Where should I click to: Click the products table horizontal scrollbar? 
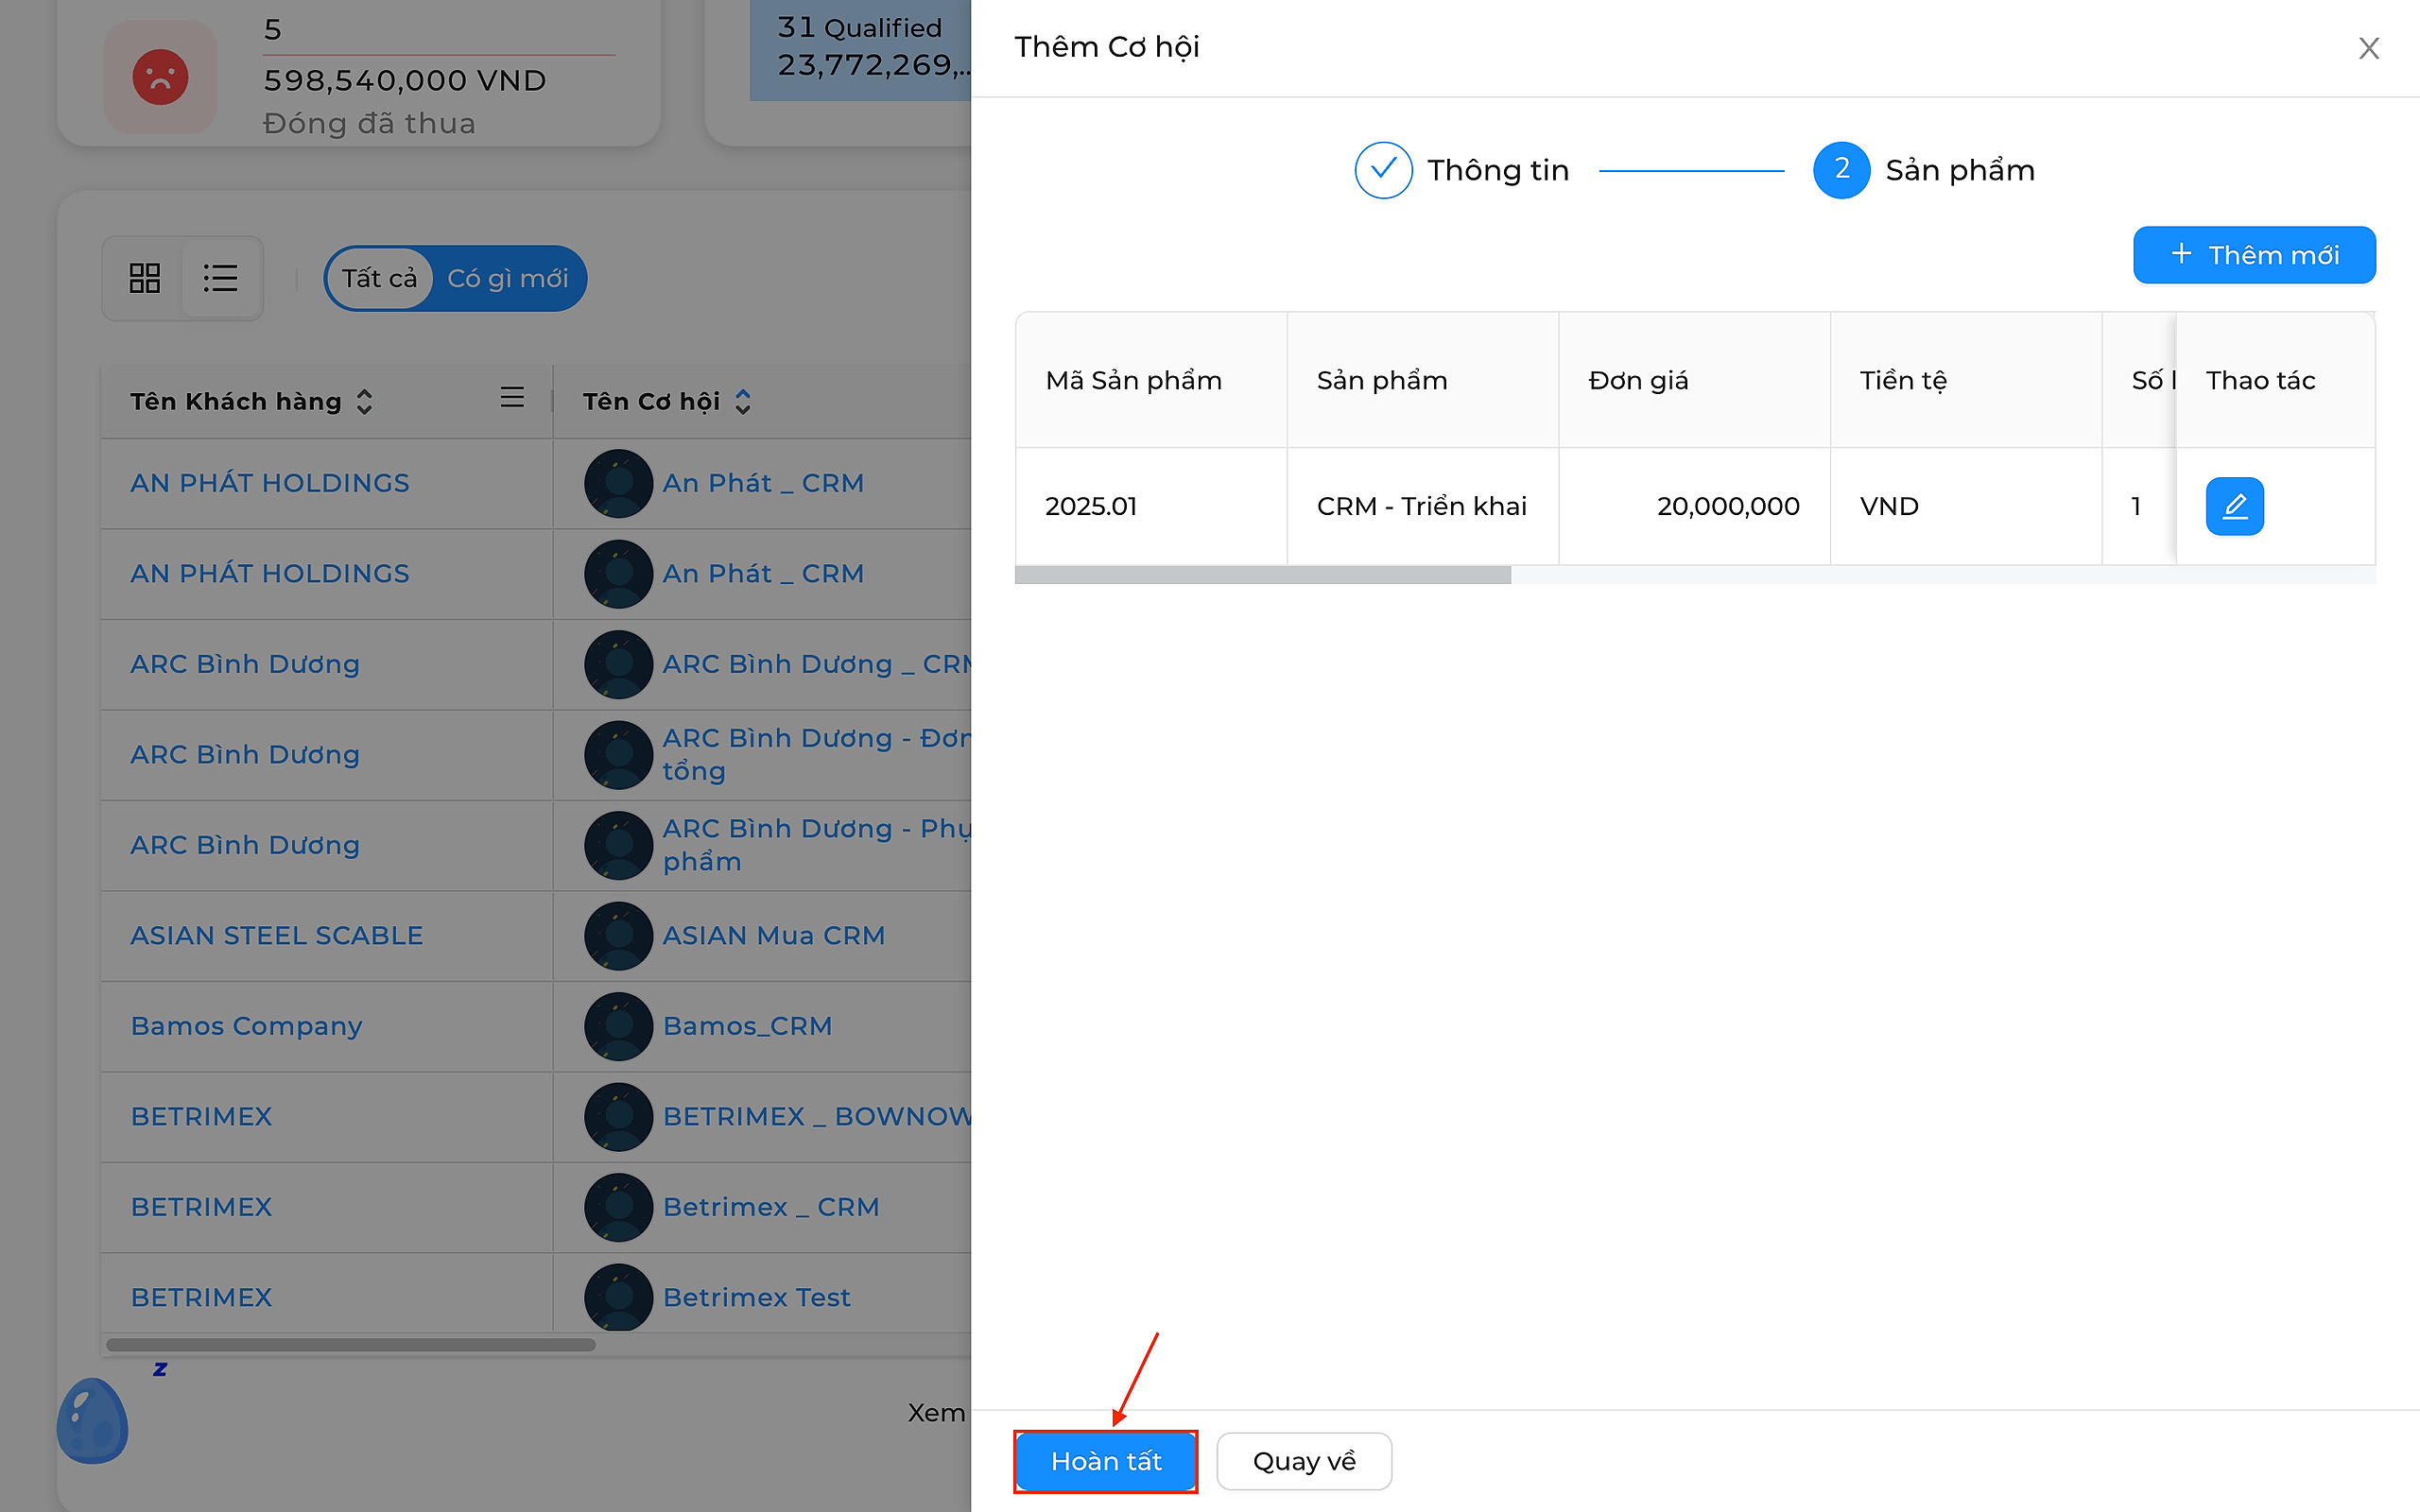(x=1262, y=575)
